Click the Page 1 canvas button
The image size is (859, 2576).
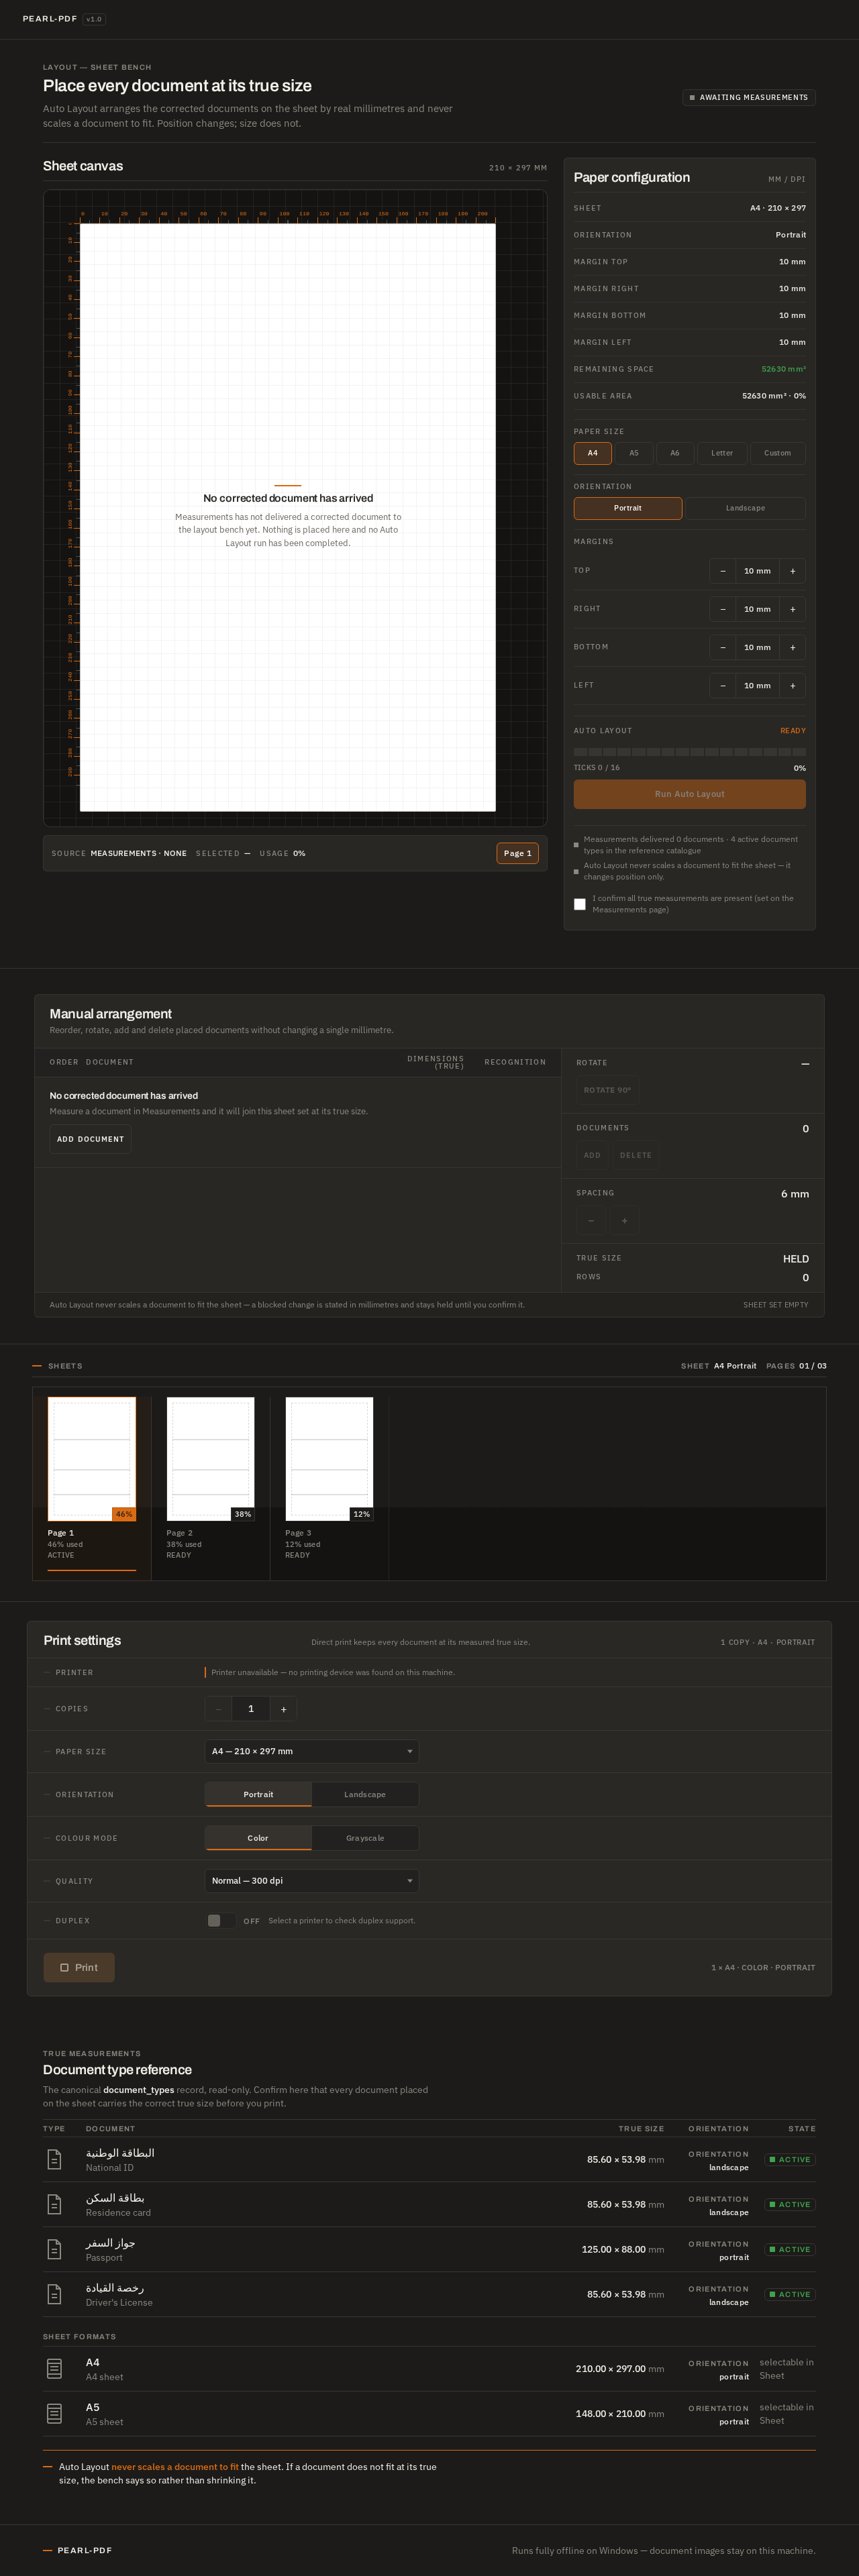click(x=518, y=853)
